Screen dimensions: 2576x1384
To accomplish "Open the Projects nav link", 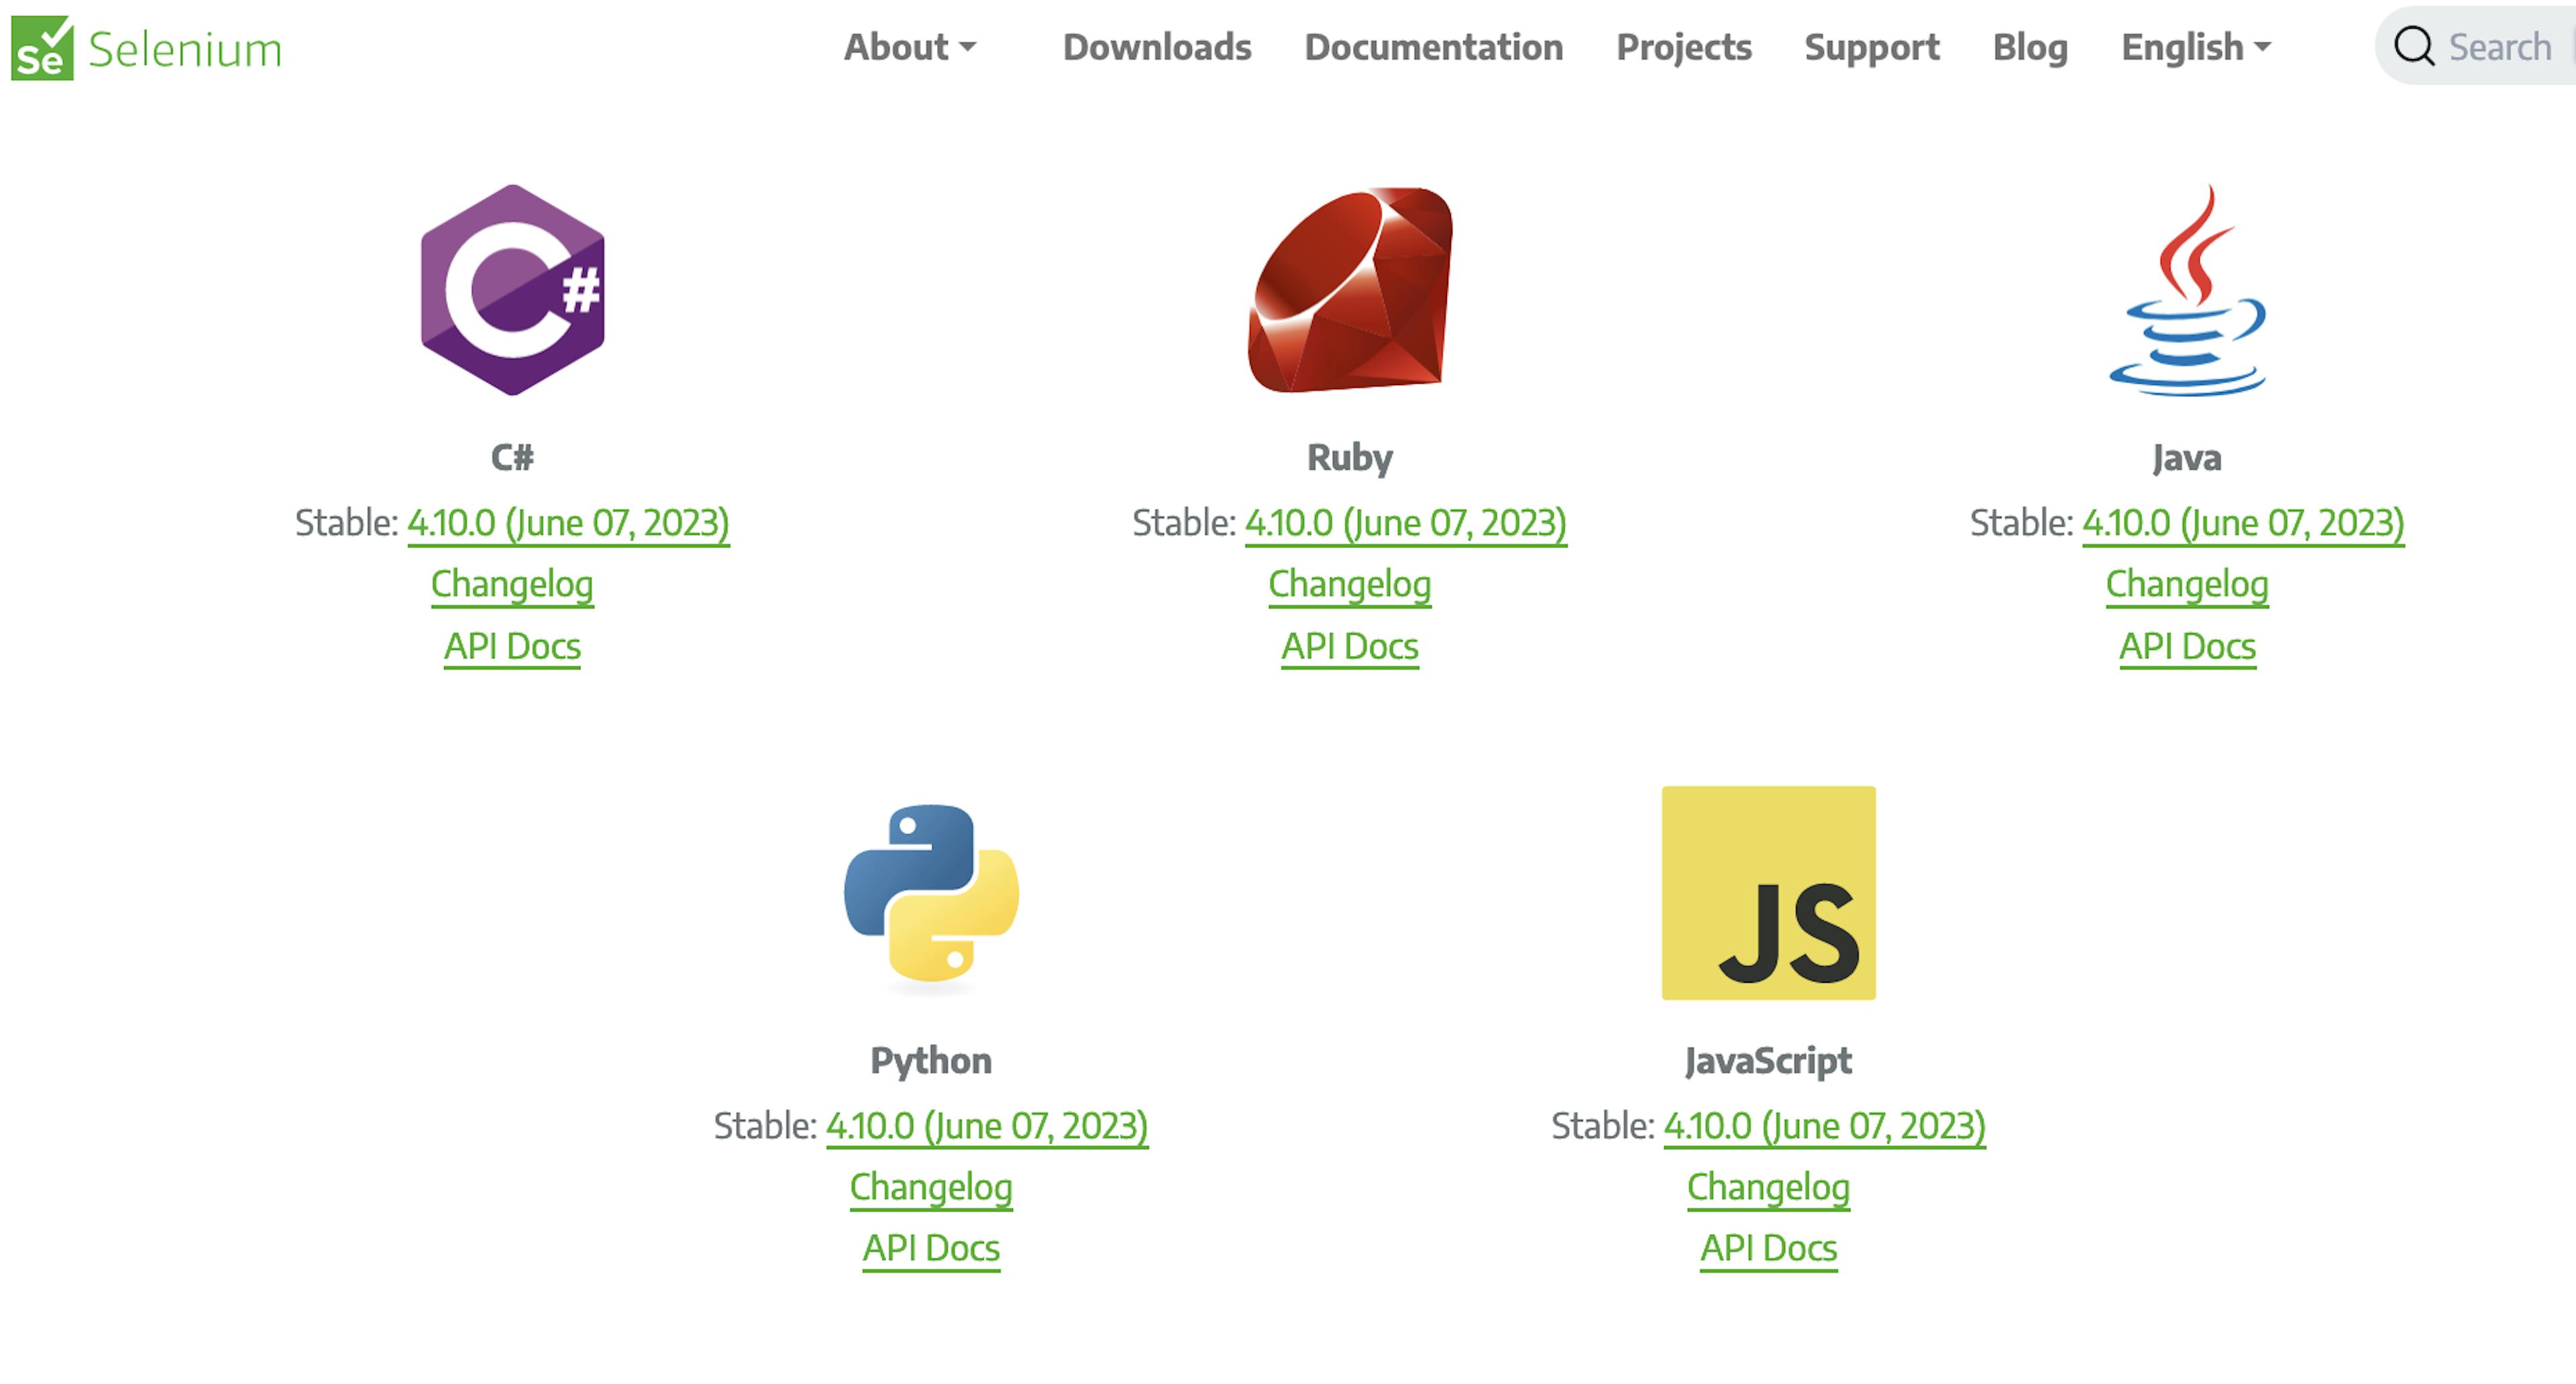I will (1684, 47).
